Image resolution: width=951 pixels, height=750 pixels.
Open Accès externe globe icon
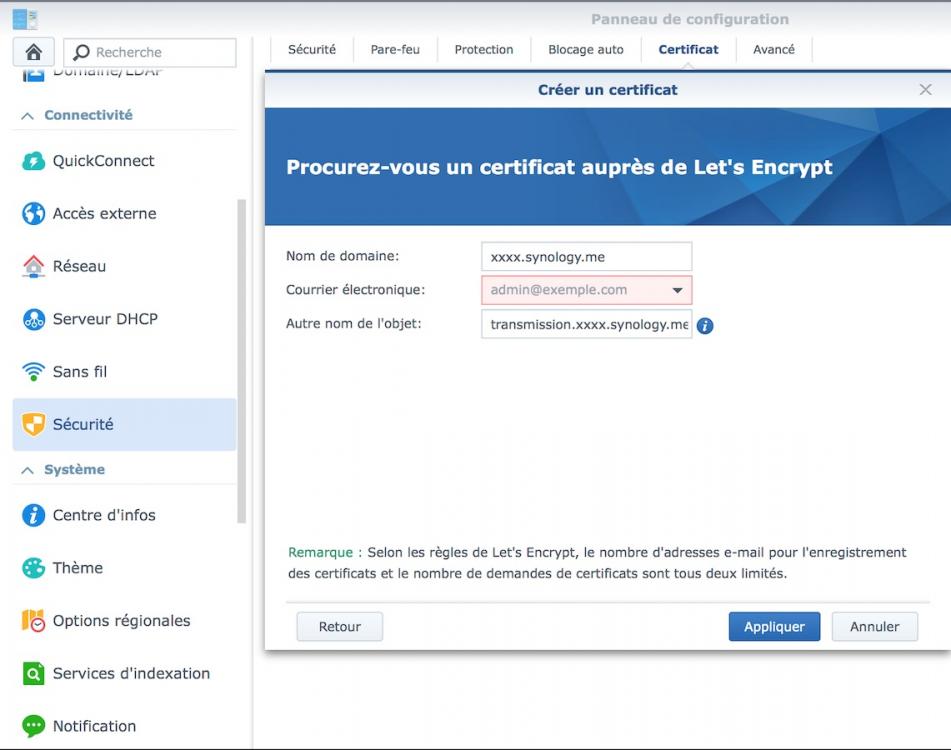pyautogui.click(x=34, y=213)
